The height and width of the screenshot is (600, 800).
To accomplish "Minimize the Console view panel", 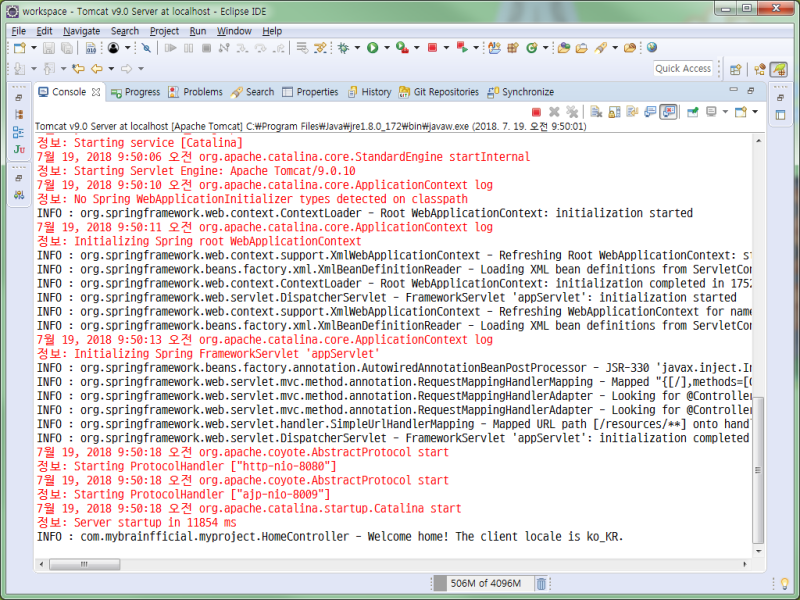I will (734, 90).
